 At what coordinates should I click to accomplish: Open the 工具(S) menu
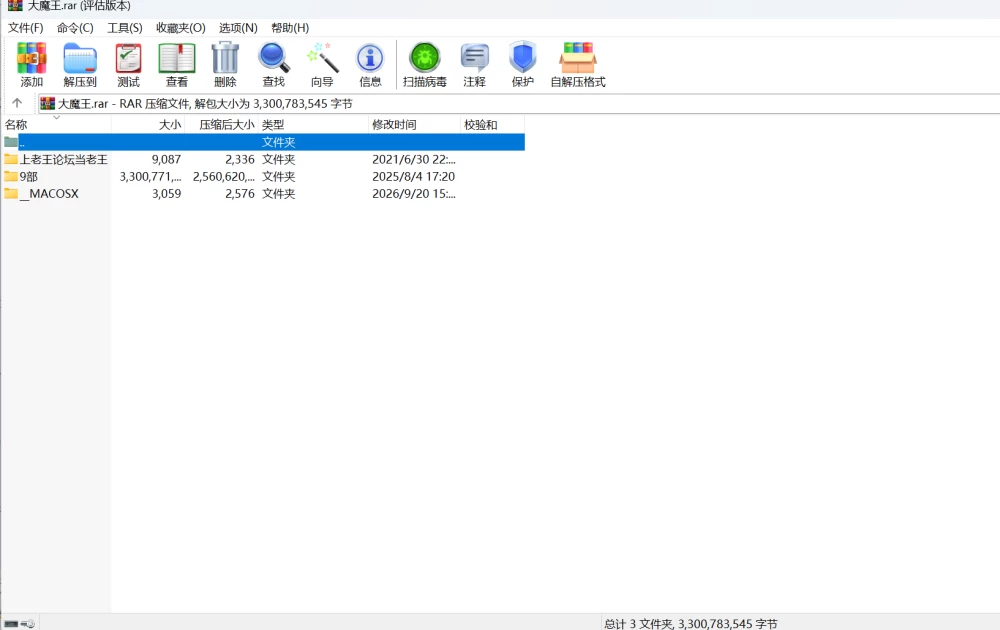click(x=124, y=28)
